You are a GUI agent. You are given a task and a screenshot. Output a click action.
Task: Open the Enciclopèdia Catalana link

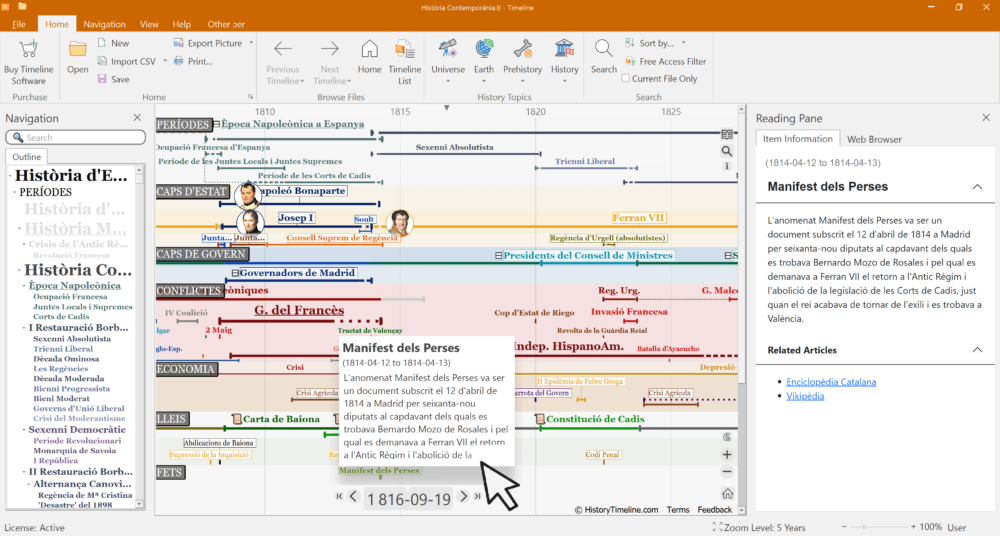click(831, 382)
